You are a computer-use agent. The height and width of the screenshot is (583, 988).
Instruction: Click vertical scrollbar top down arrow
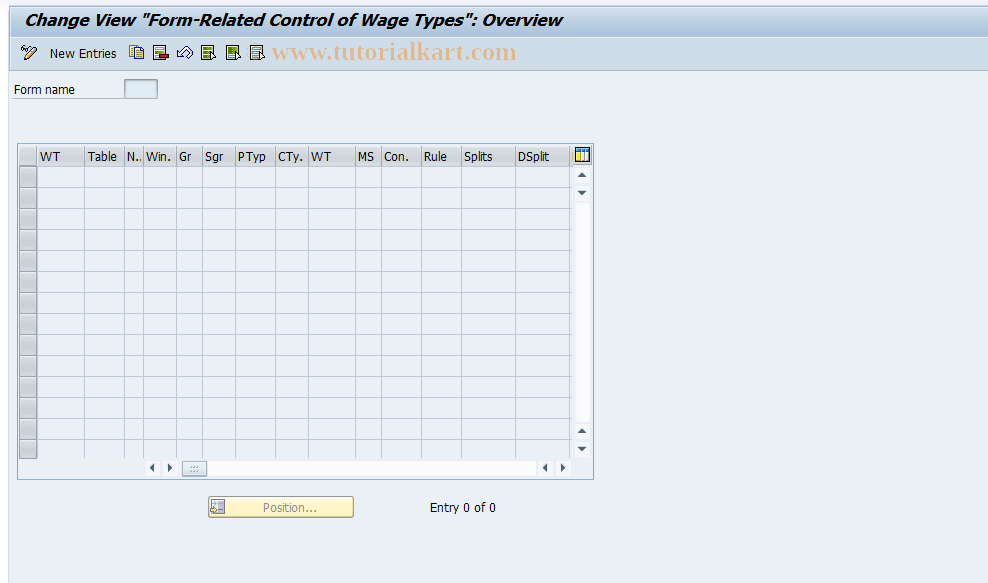click(x=582, y=193)
